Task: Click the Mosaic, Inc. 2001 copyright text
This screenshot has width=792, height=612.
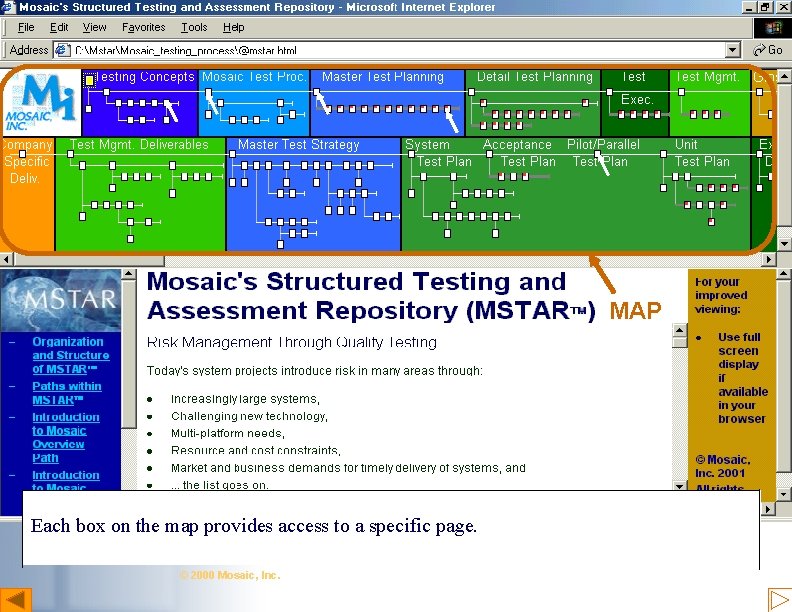Action: (x=723, y=466)
